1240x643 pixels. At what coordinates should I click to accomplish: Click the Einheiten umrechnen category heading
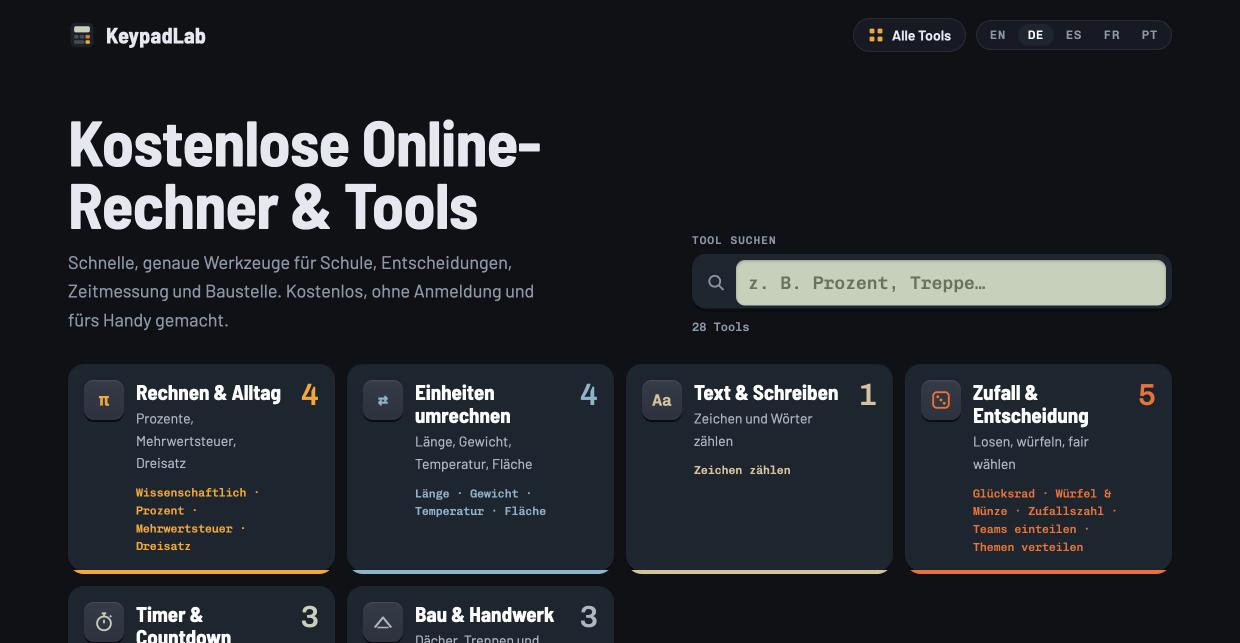(463, 404)
